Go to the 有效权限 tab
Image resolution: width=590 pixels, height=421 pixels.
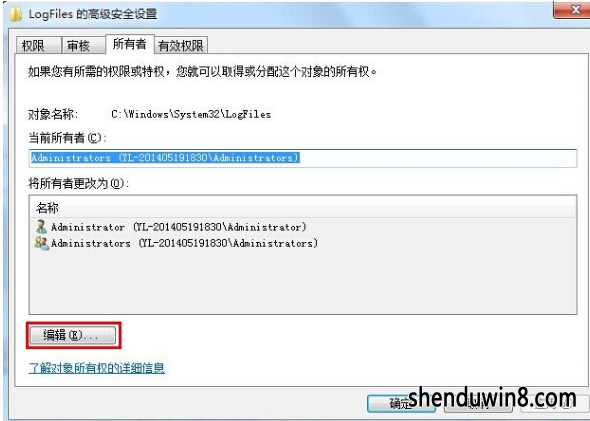tap(181, 46)
